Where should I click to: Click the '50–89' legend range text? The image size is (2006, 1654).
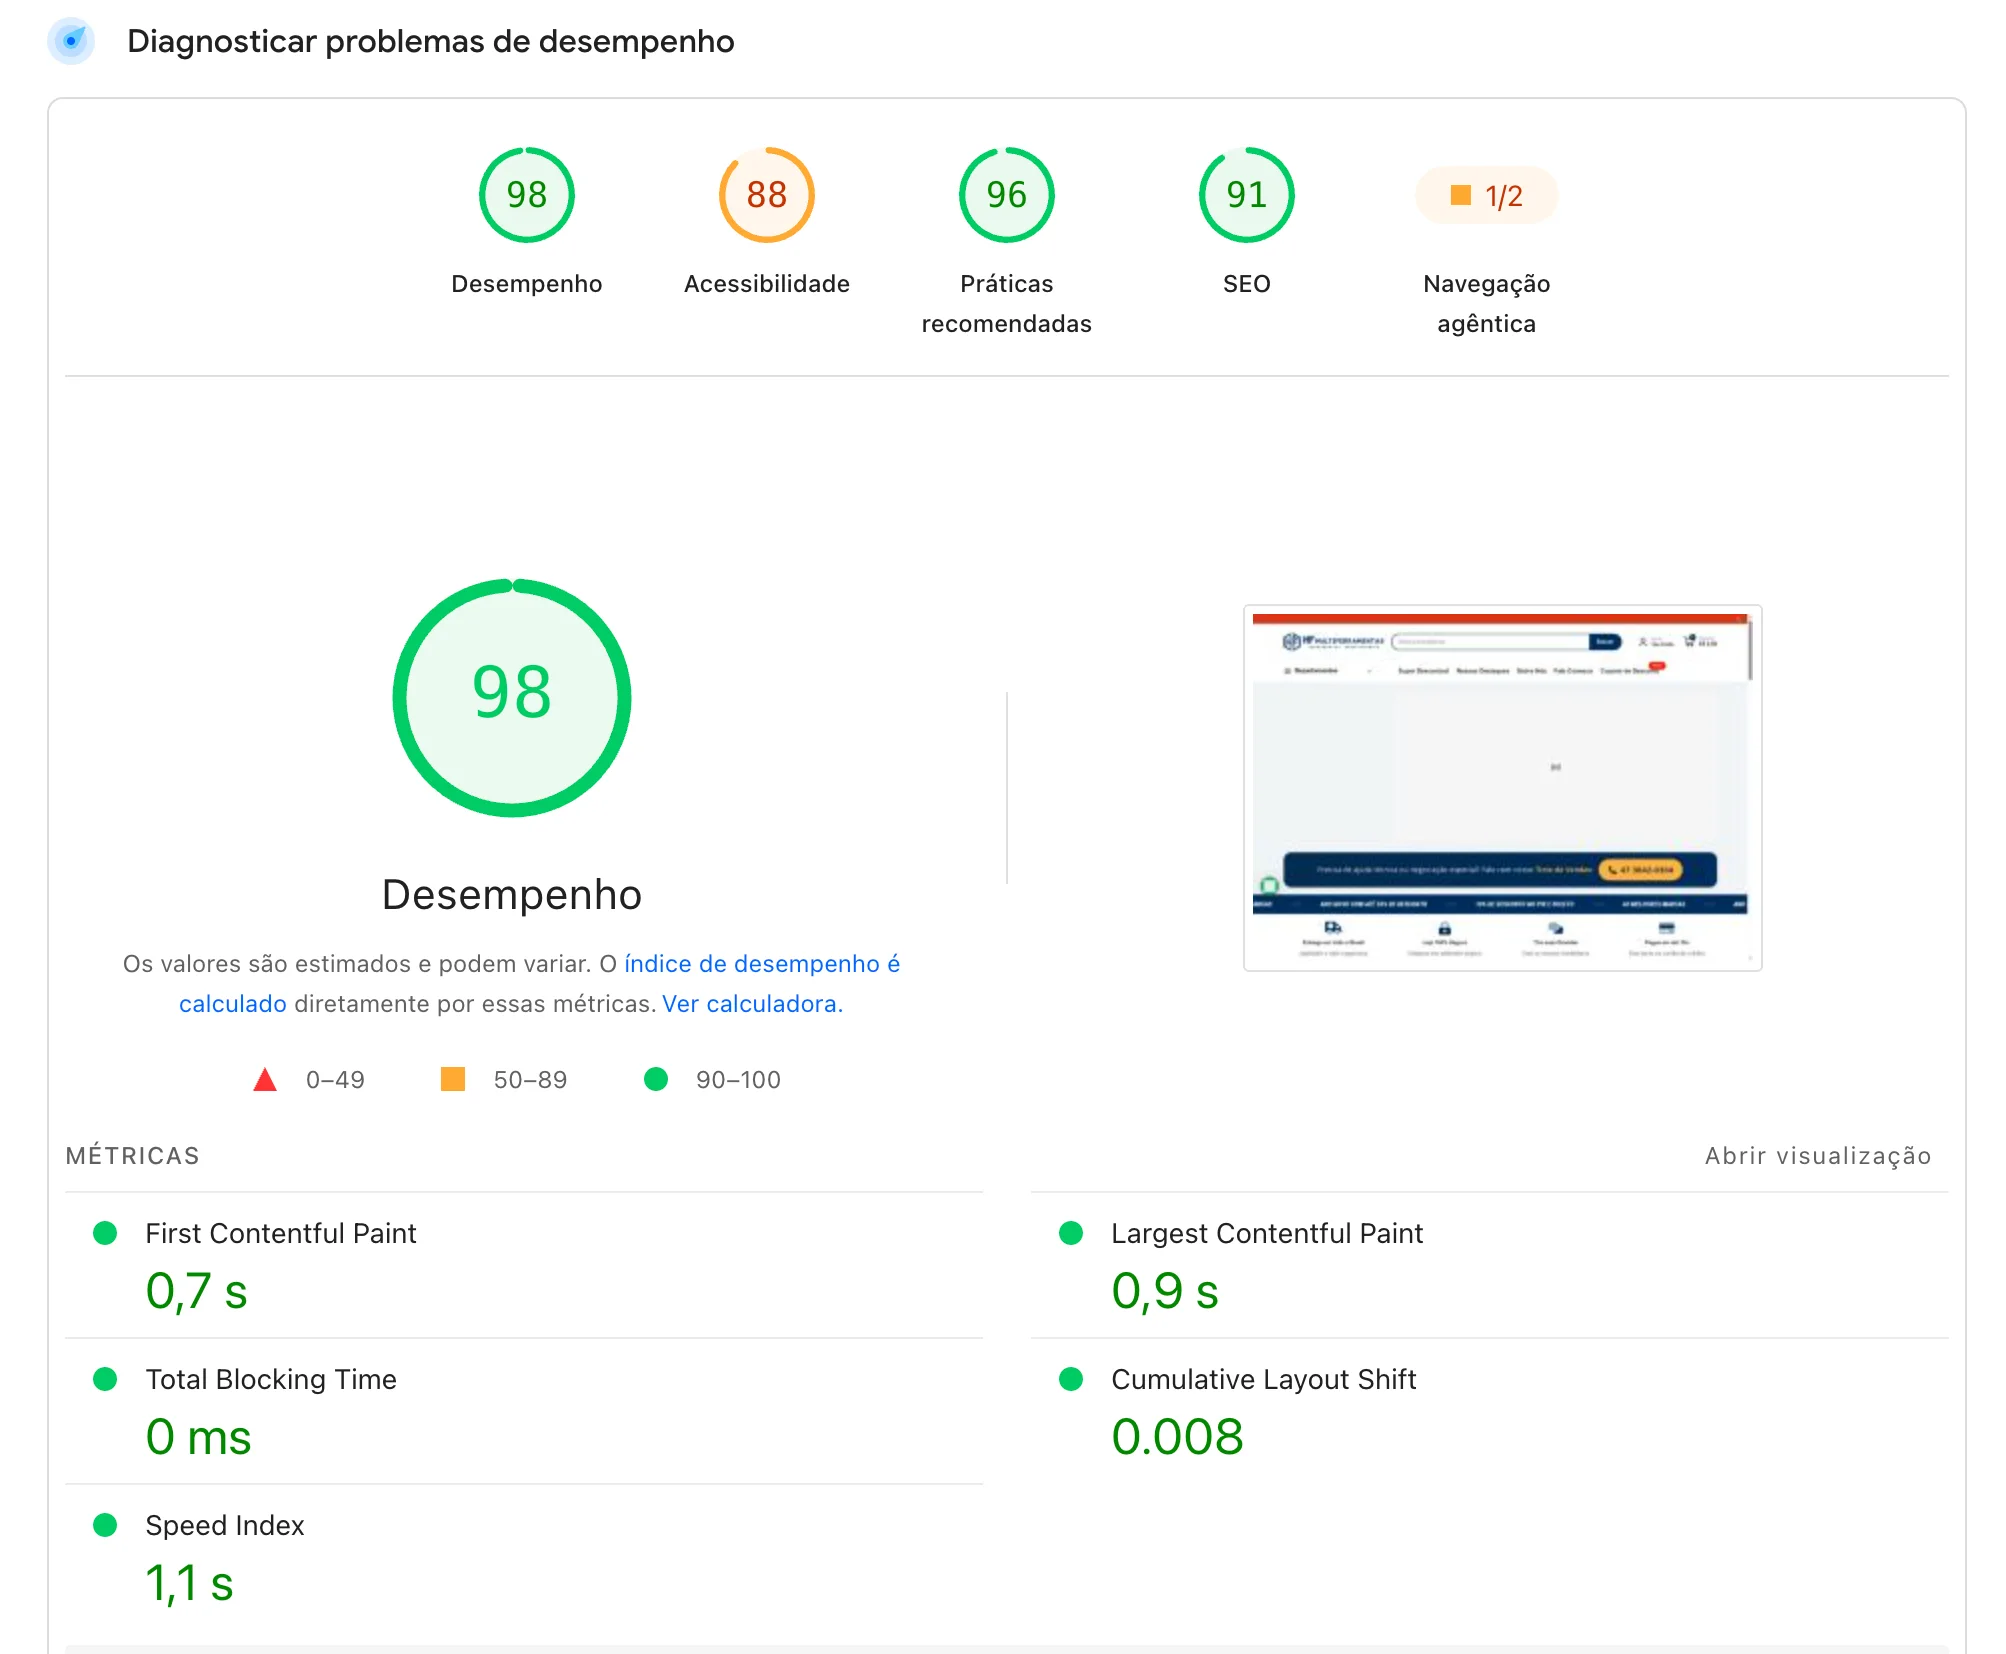[530, 1080]
